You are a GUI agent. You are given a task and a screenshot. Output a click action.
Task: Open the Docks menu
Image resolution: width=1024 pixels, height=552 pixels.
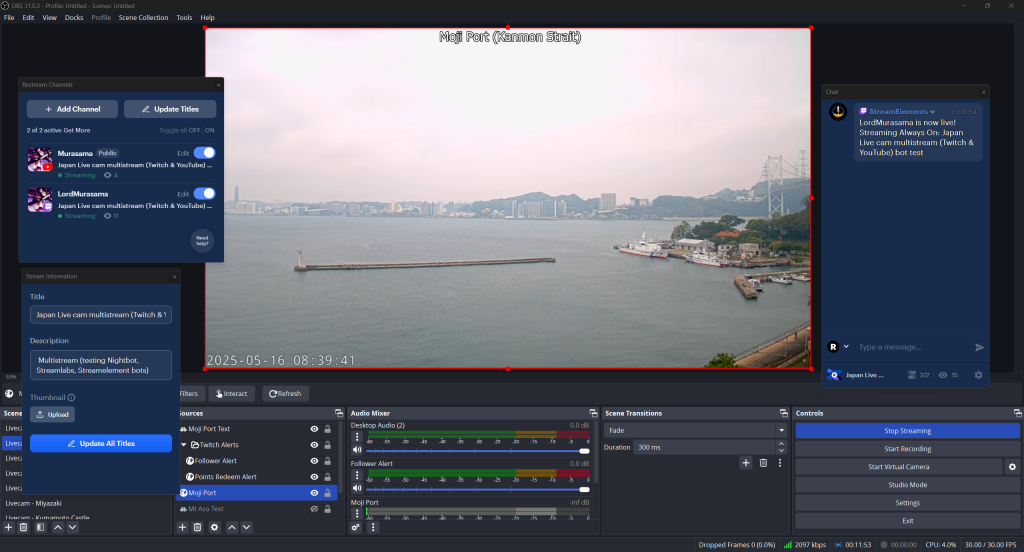(x=74, y=18)
